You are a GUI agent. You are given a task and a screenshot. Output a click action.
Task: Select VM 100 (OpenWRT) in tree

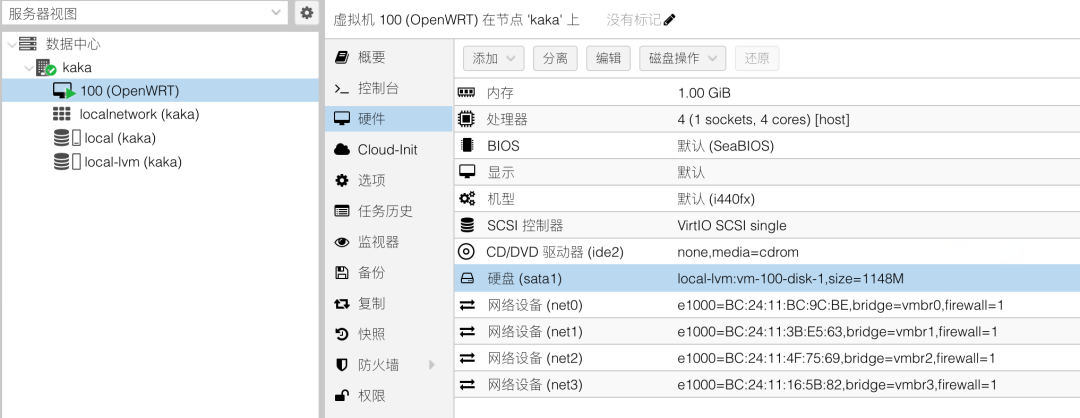(x=160, y=90)
